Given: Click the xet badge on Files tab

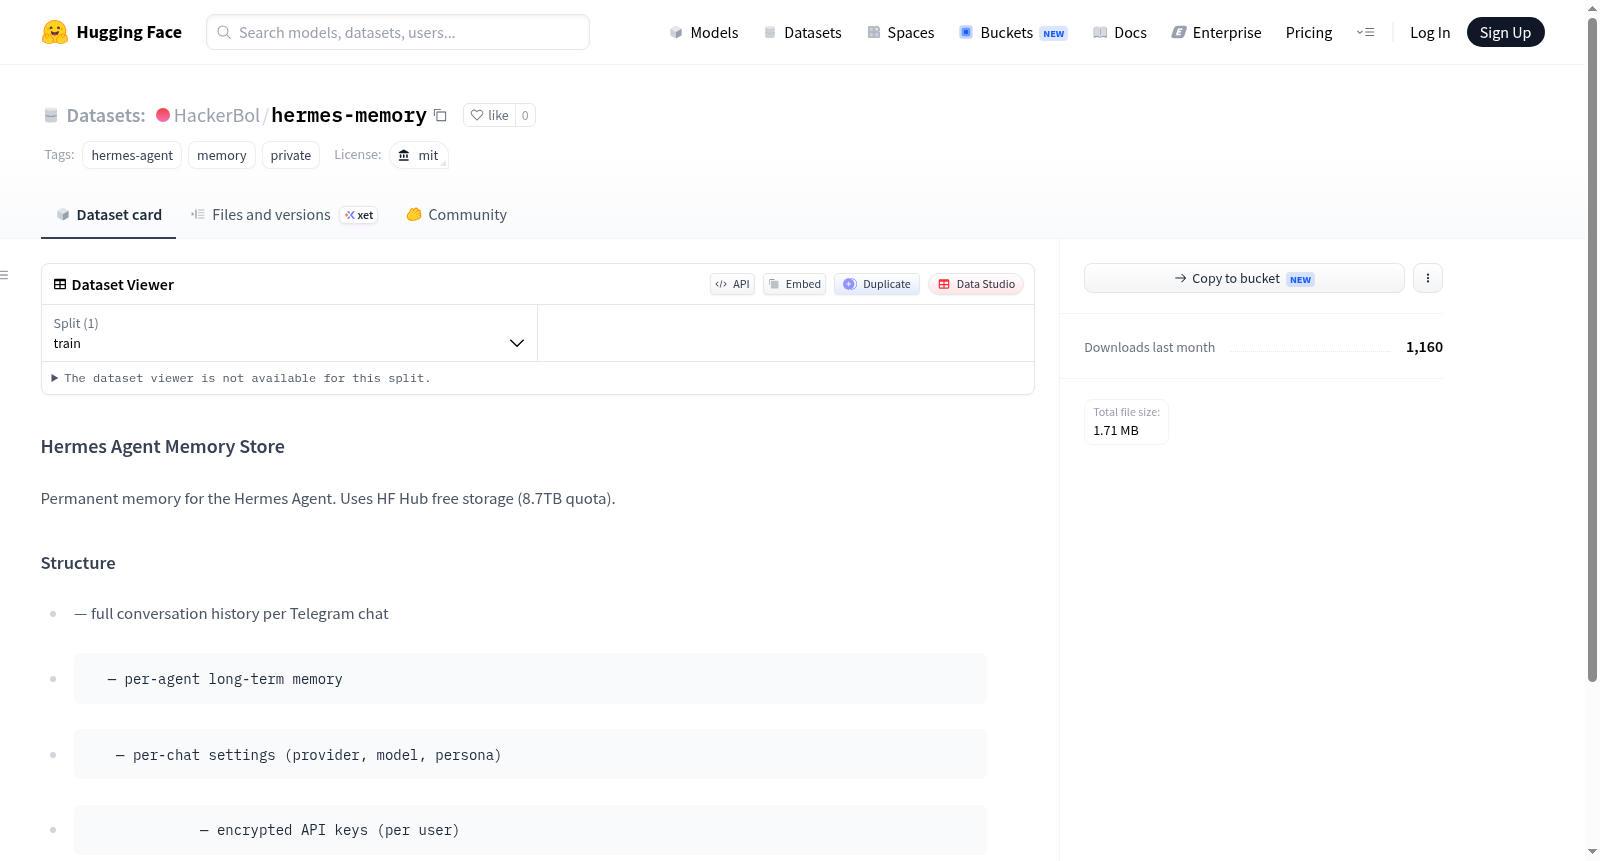Looking at the screenshot, I should click(359, 215).
